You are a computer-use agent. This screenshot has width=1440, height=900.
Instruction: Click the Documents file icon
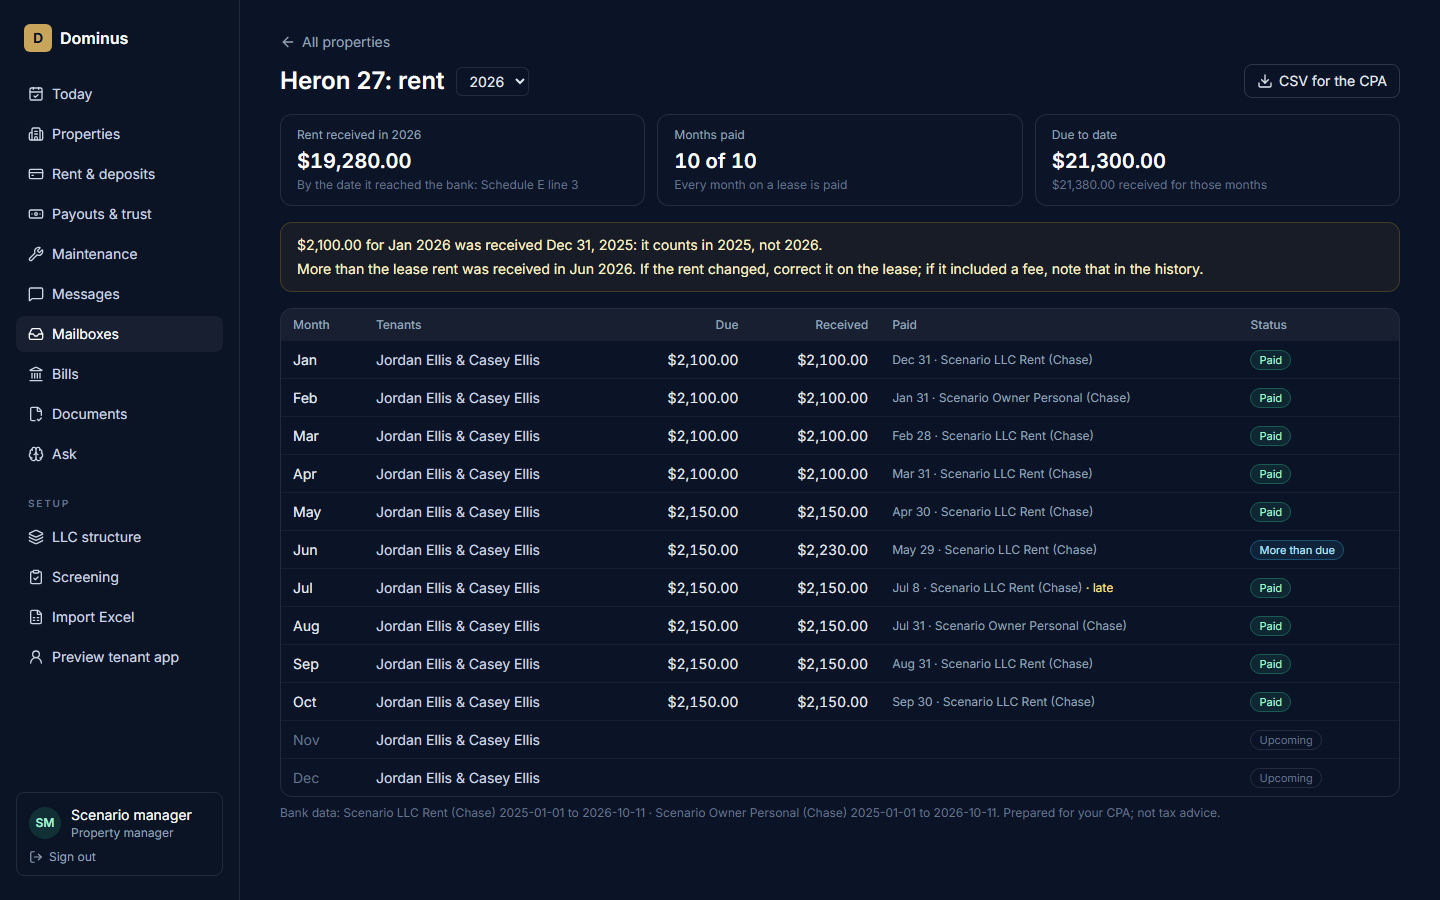[36, 414]
